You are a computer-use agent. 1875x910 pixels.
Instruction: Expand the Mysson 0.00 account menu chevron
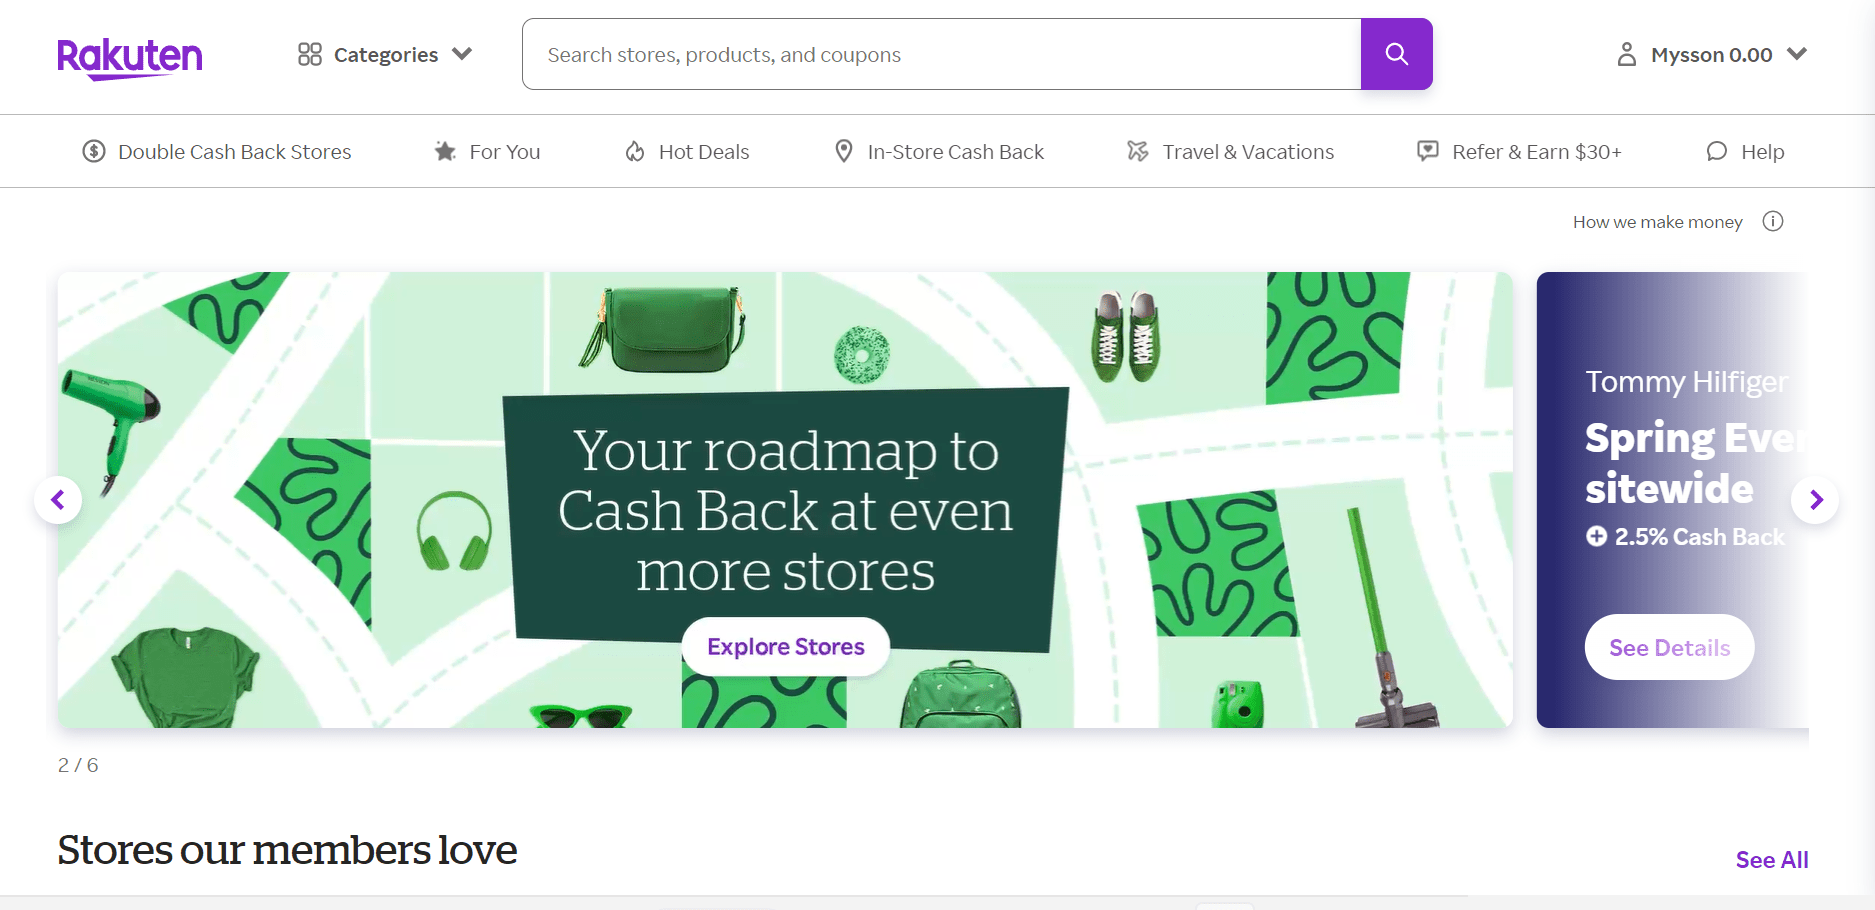click(x=1797, y=54)
